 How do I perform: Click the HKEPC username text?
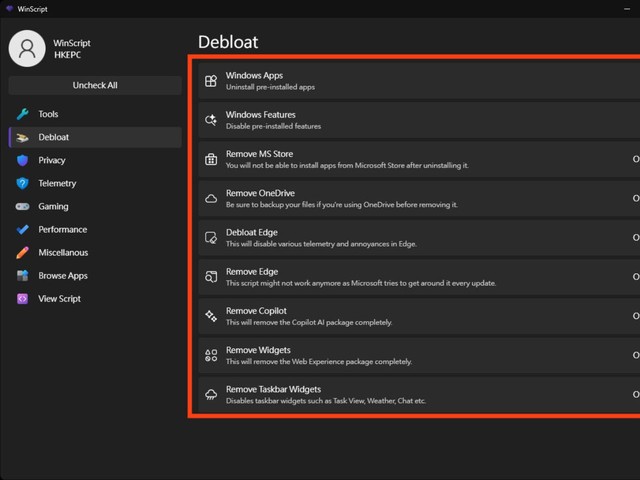point(67,55)
